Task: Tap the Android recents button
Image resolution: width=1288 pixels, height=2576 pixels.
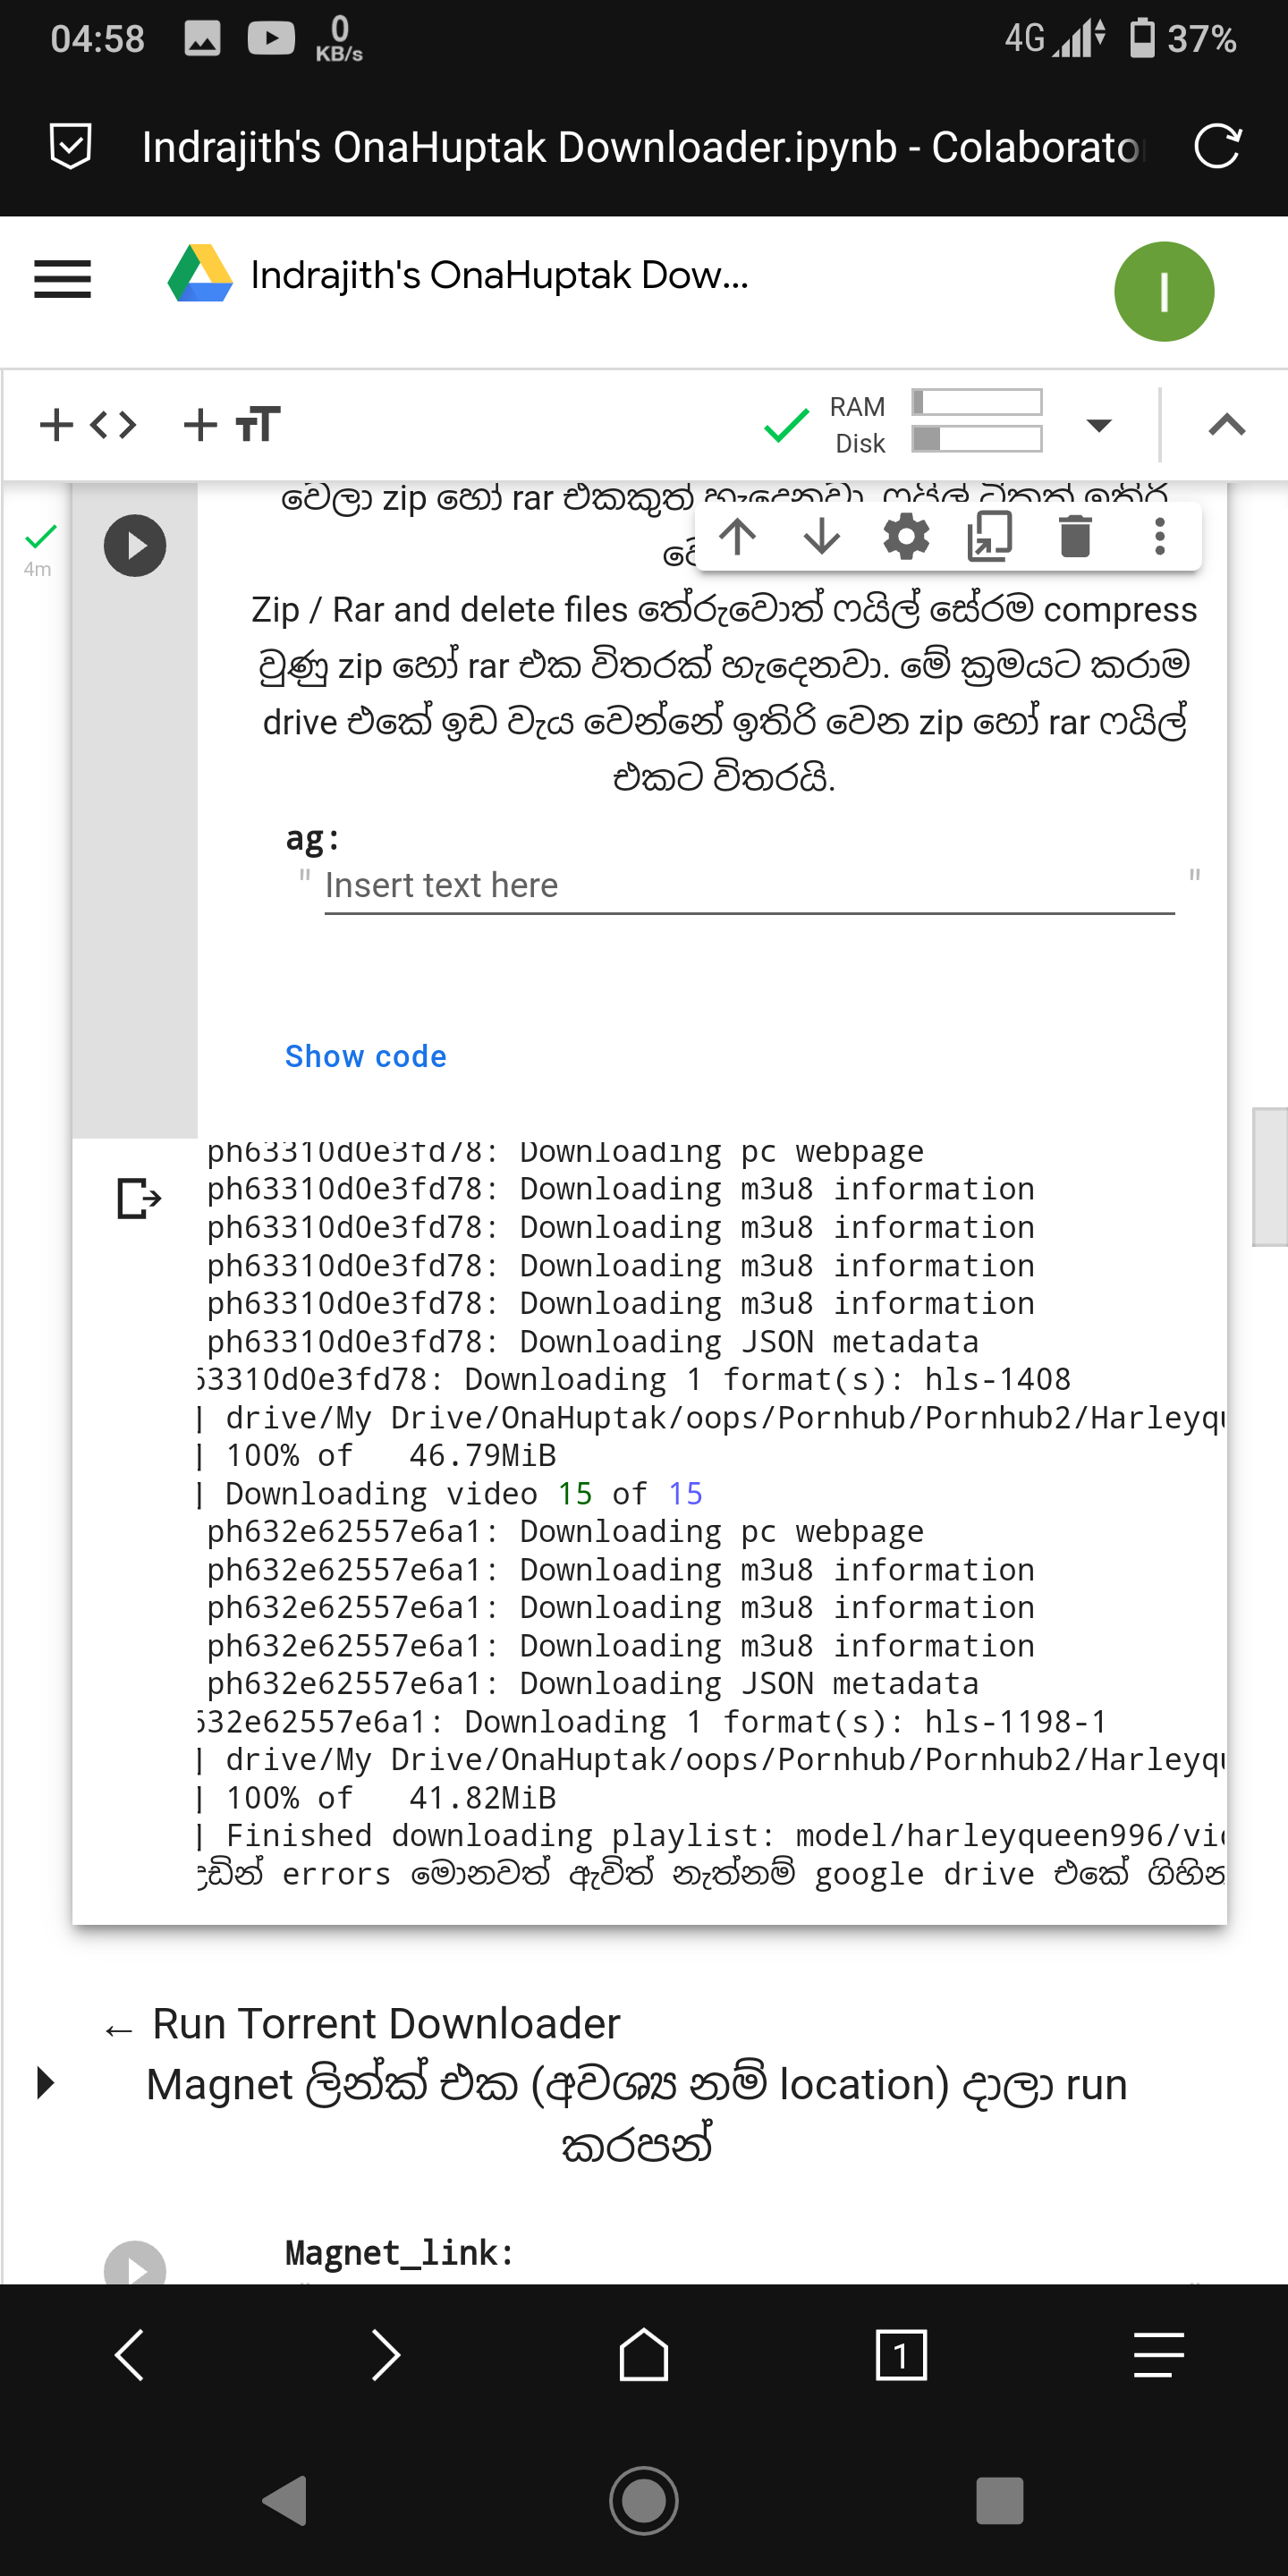Action: (x=1000, y=2501)
